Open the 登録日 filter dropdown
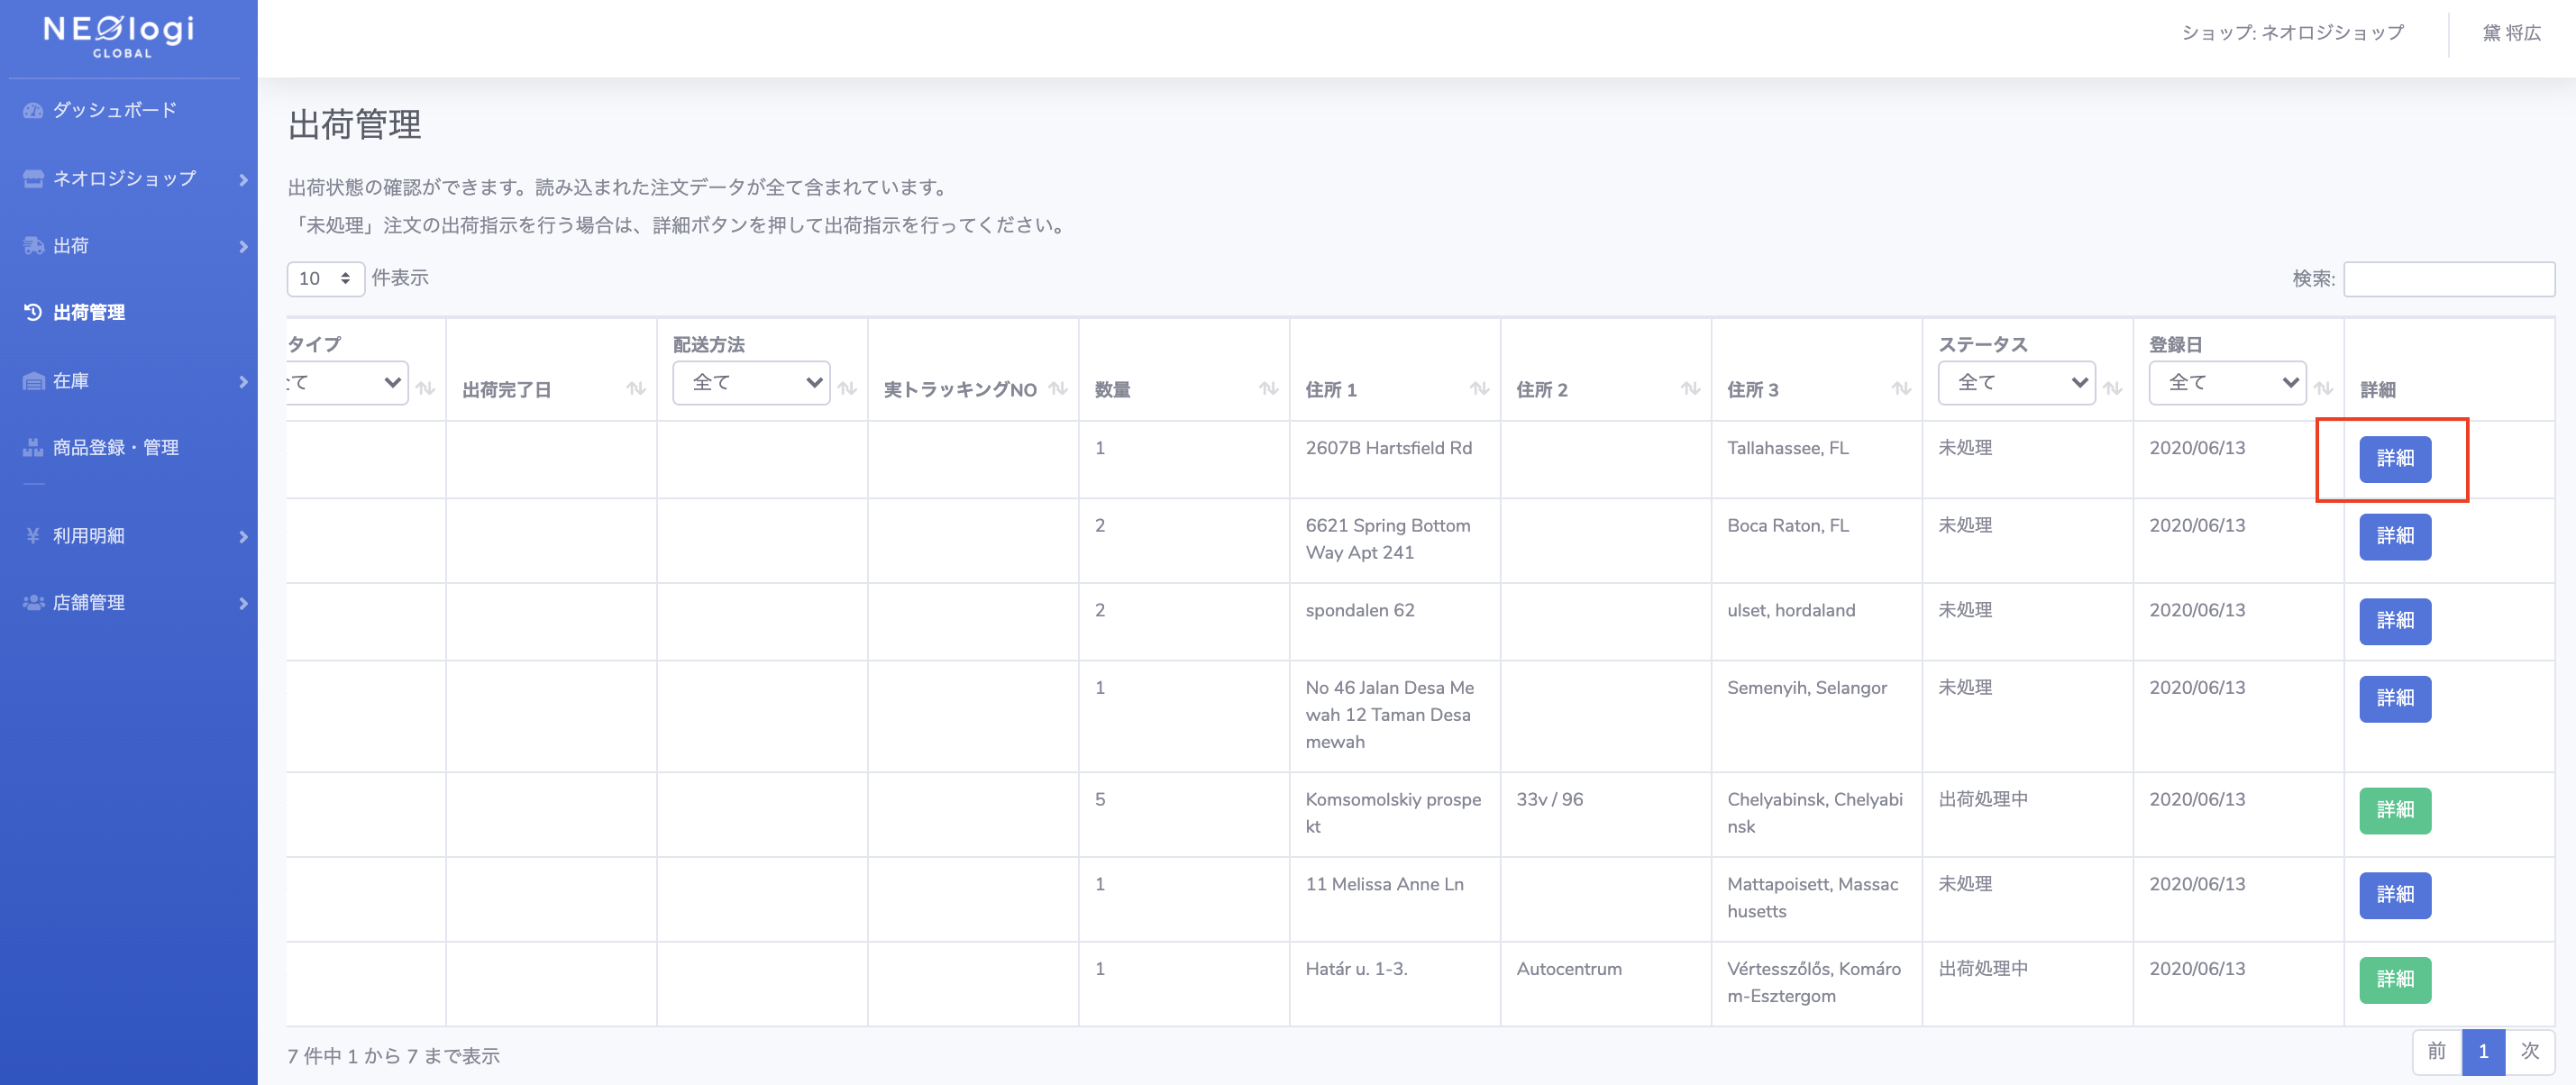 click(x=2227, y=383)
